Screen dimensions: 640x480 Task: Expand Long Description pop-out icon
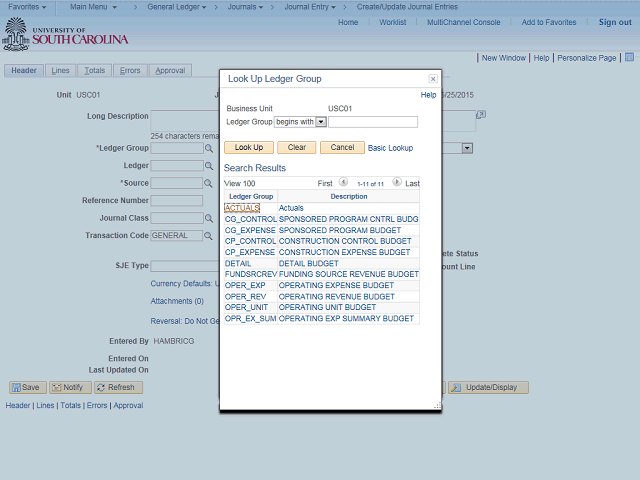point(481,115)
